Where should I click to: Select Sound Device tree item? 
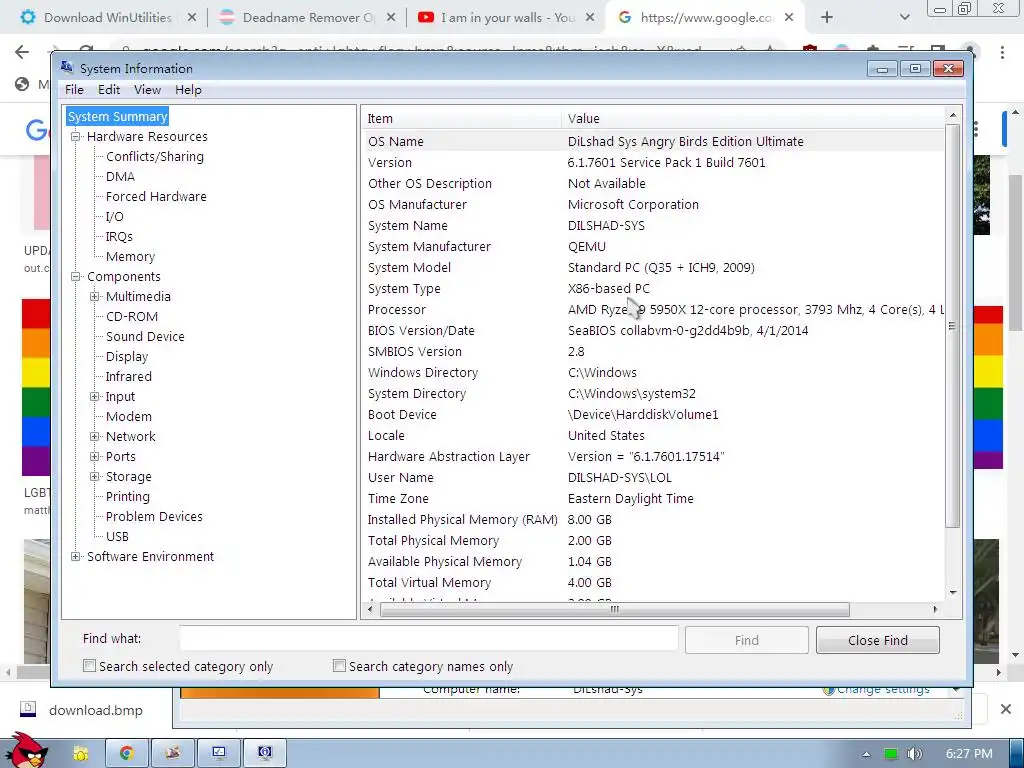[145, 336]
